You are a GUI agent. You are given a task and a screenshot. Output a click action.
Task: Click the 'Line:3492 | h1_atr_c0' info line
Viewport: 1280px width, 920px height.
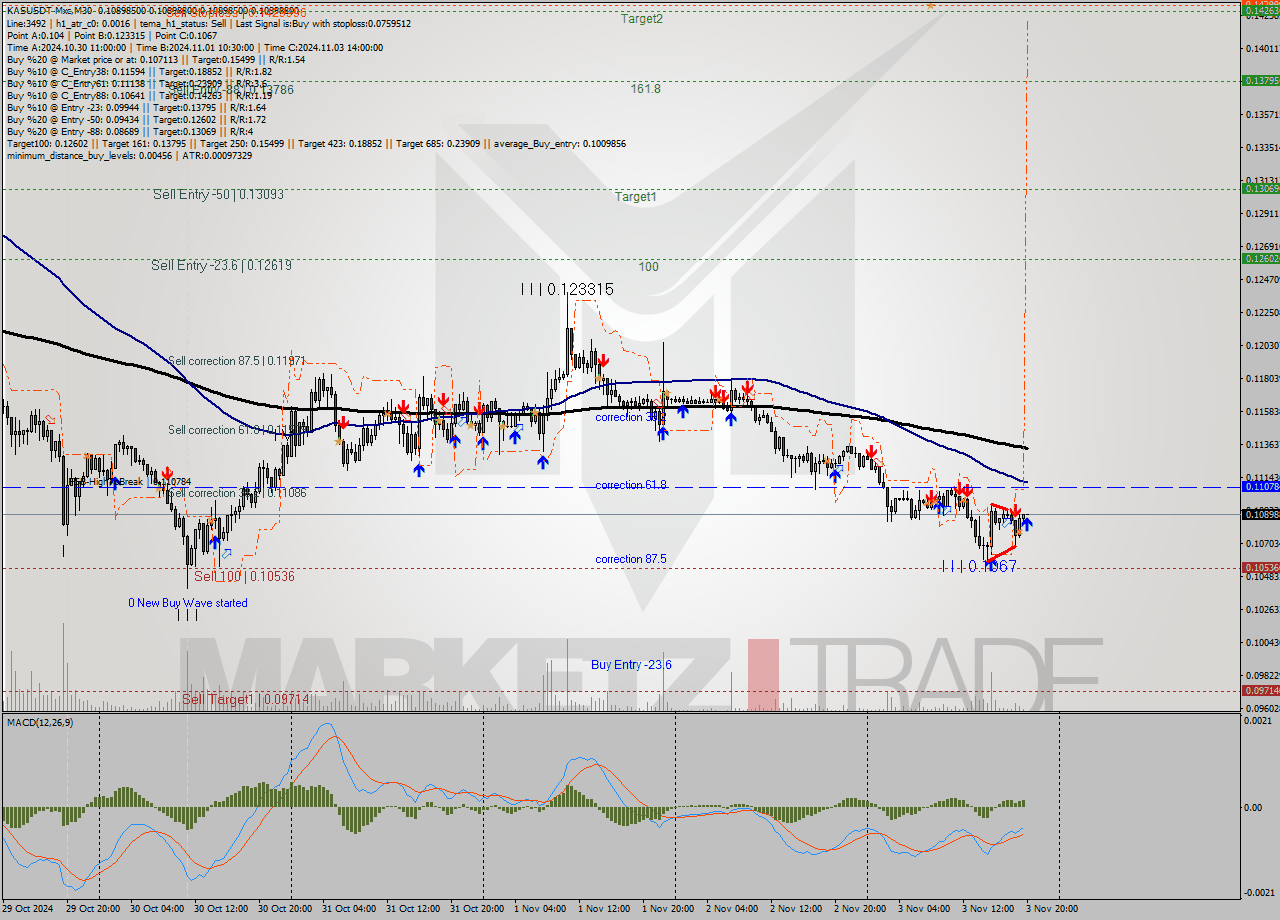(208, 23)
